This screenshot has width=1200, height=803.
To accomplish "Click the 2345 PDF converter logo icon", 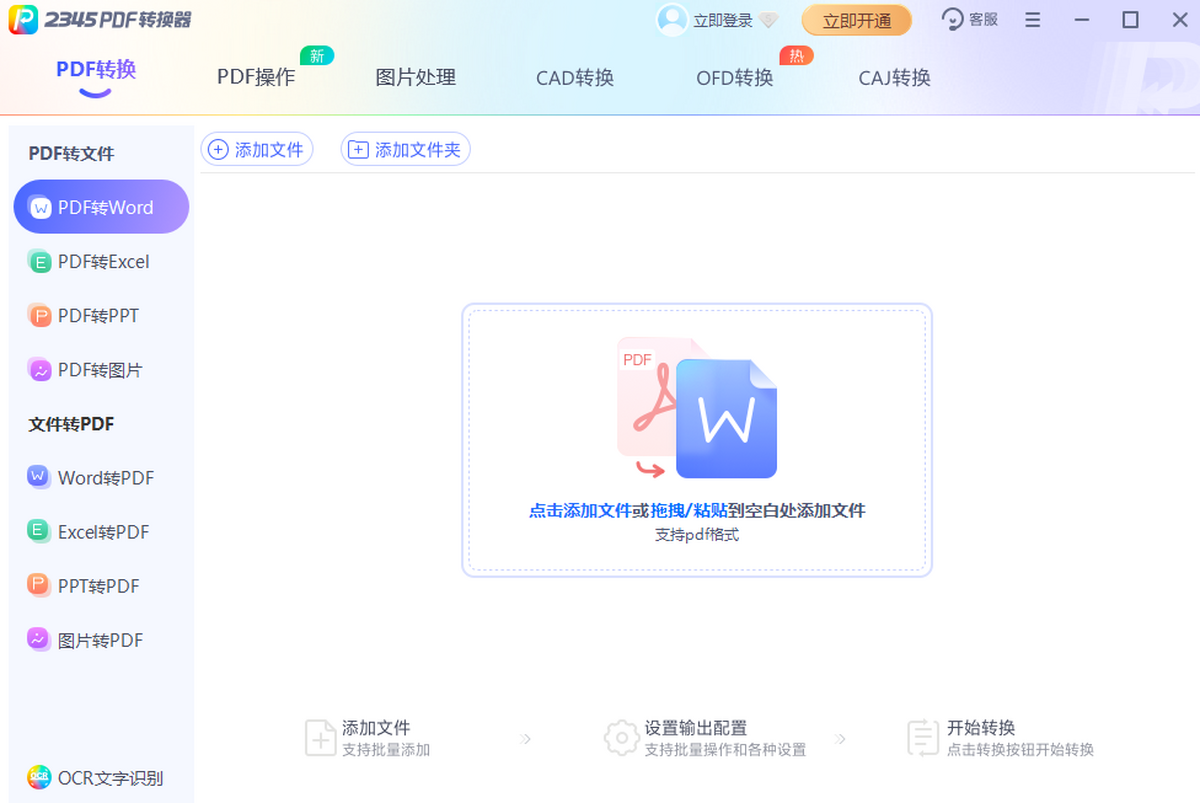I will tap(24, 19).
